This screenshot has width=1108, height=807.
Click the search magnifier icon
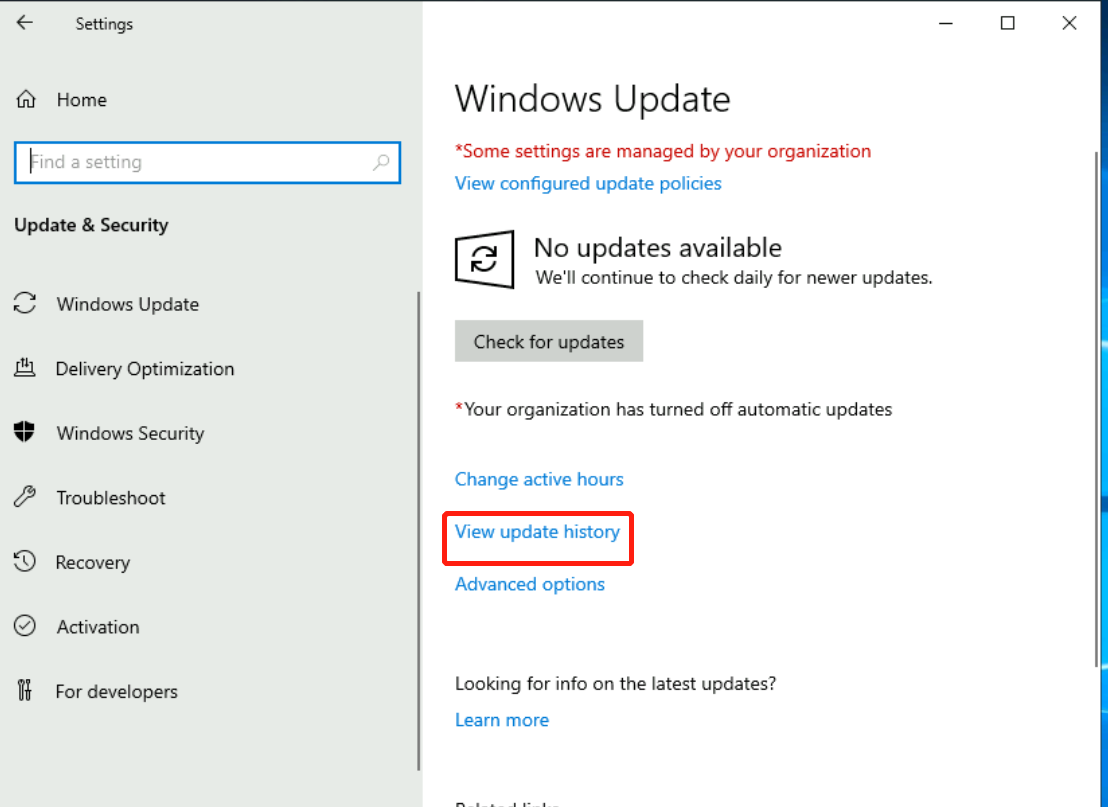click(x=381, y=162)
